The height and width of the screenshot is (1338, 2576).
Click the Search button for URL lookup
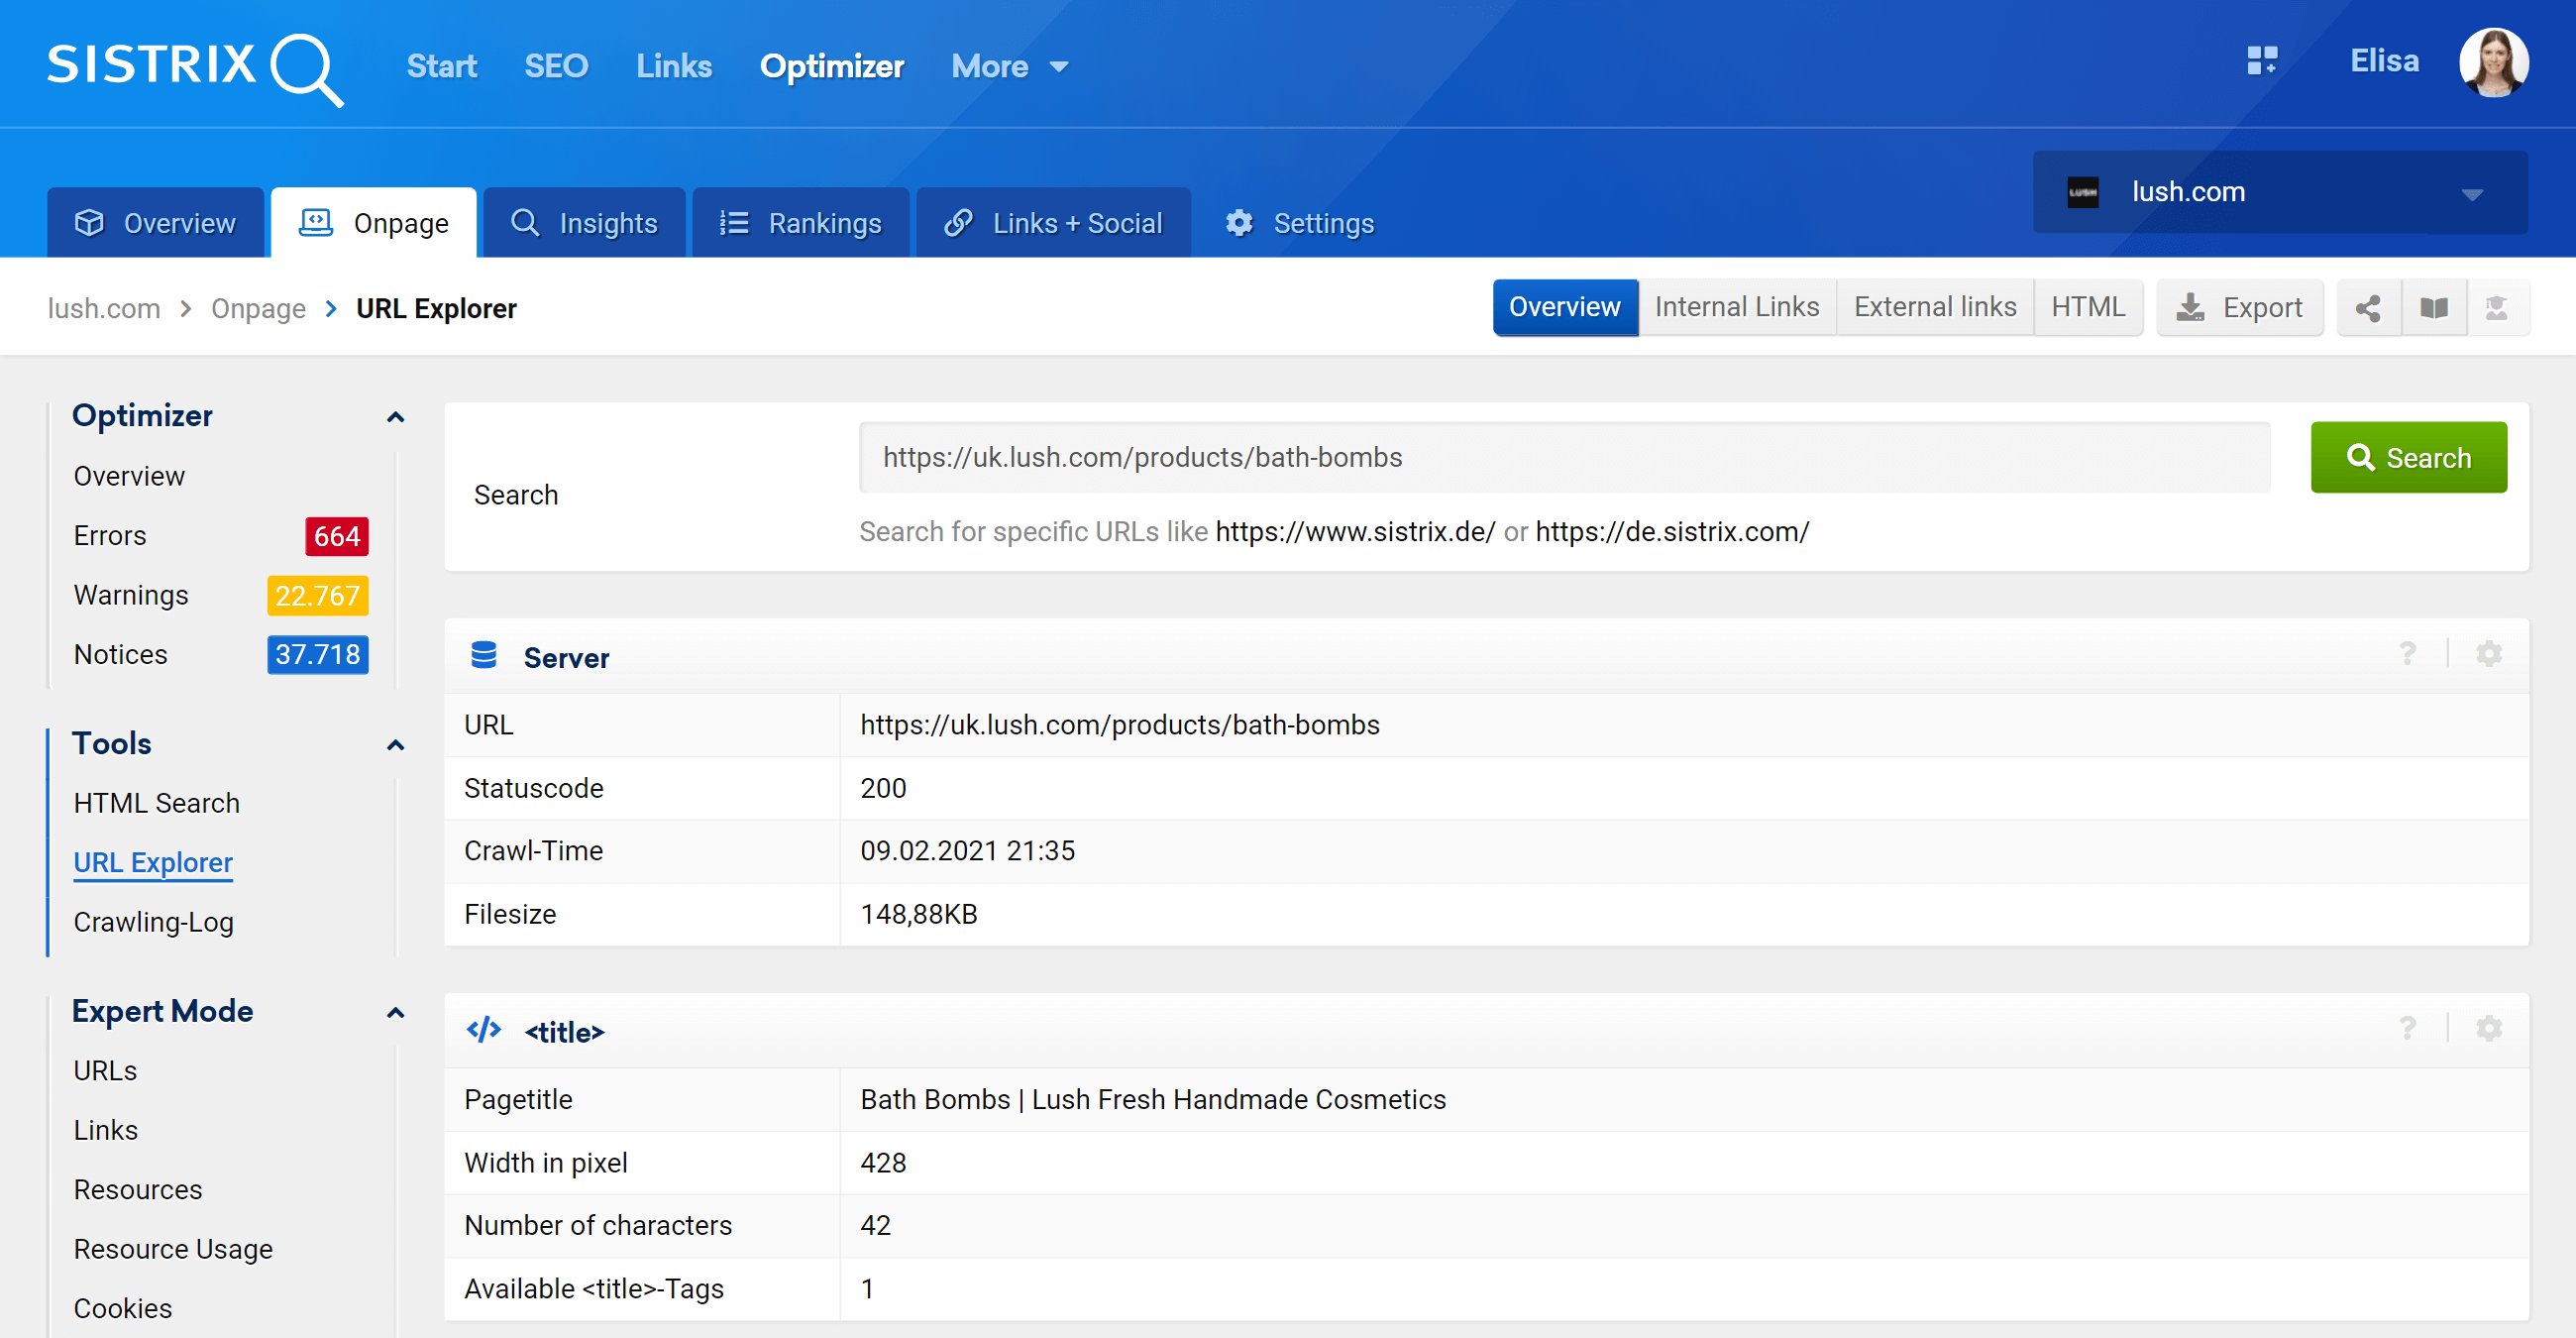pyautogui.click(x=2408, y=455)
